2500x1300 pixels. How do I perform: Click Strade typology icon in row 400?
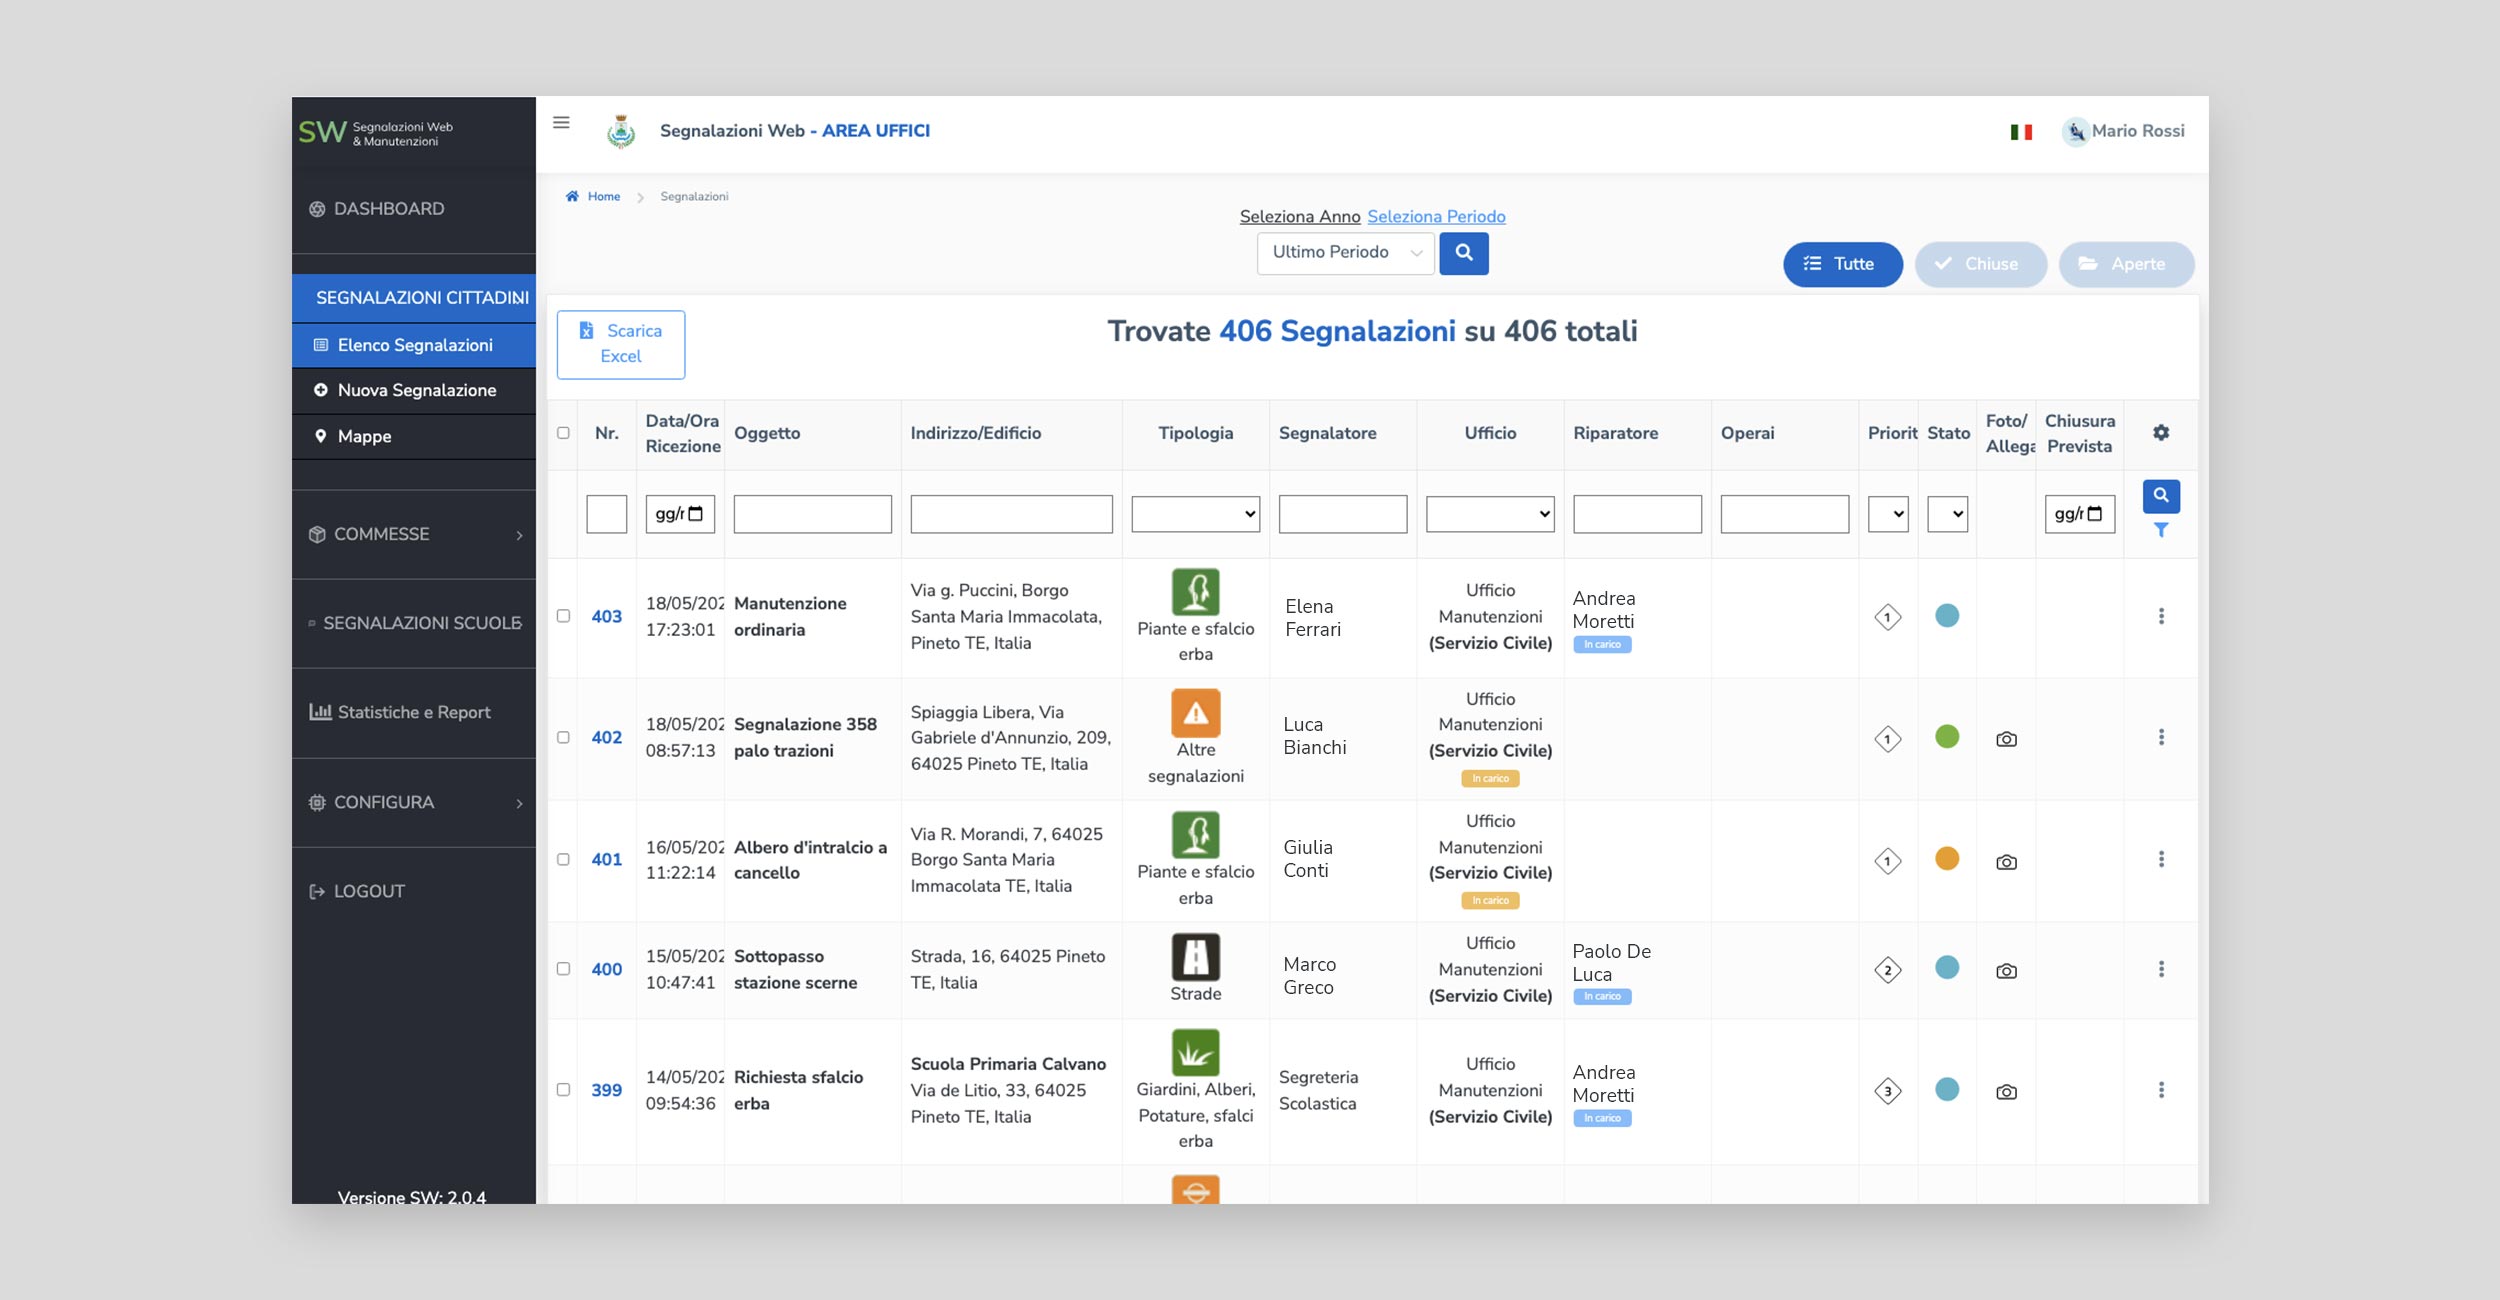pyautogui.click(x=1195, y=957)
